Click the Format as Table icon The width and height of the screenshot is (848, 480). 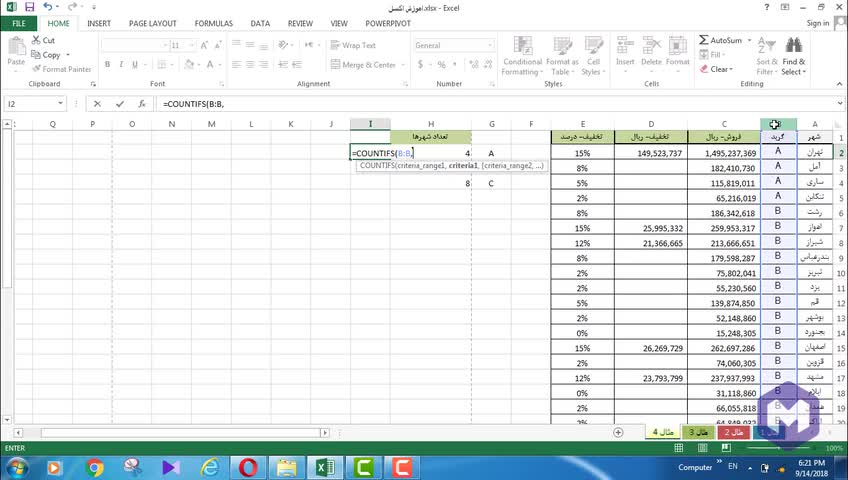coord(562,45)
